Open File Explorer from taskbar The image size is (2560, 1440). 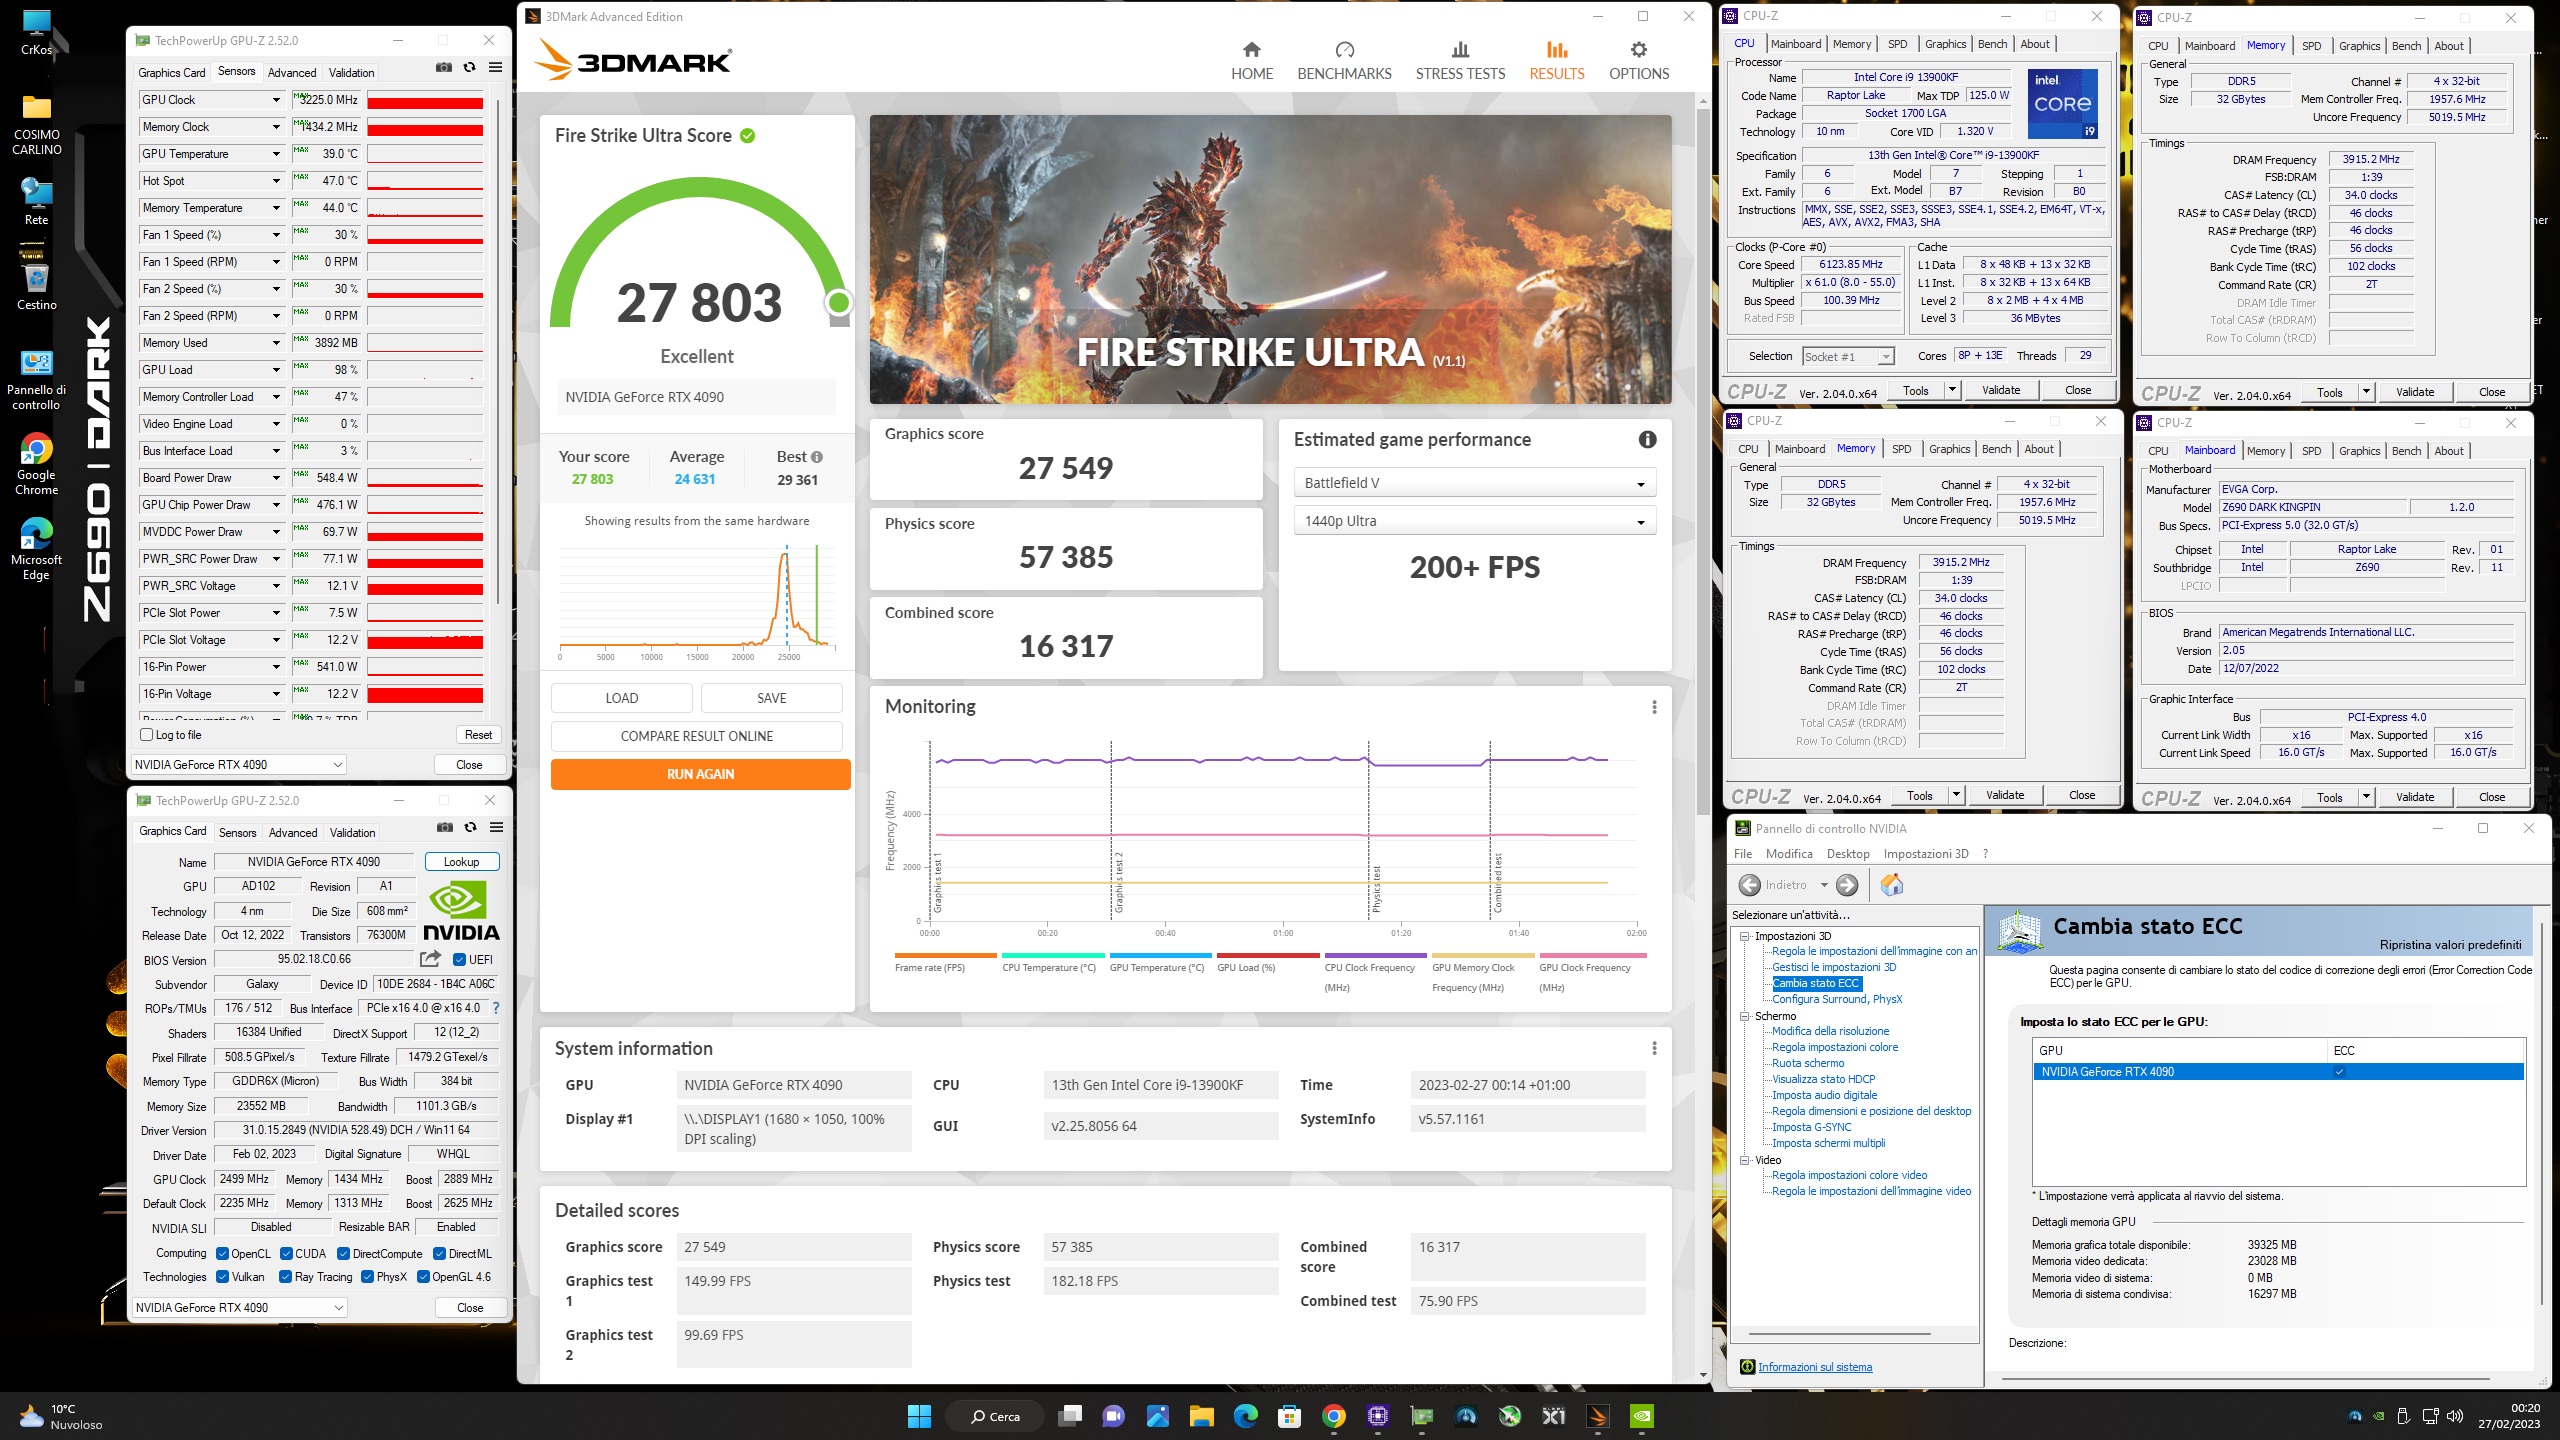coord(1201,1416)
